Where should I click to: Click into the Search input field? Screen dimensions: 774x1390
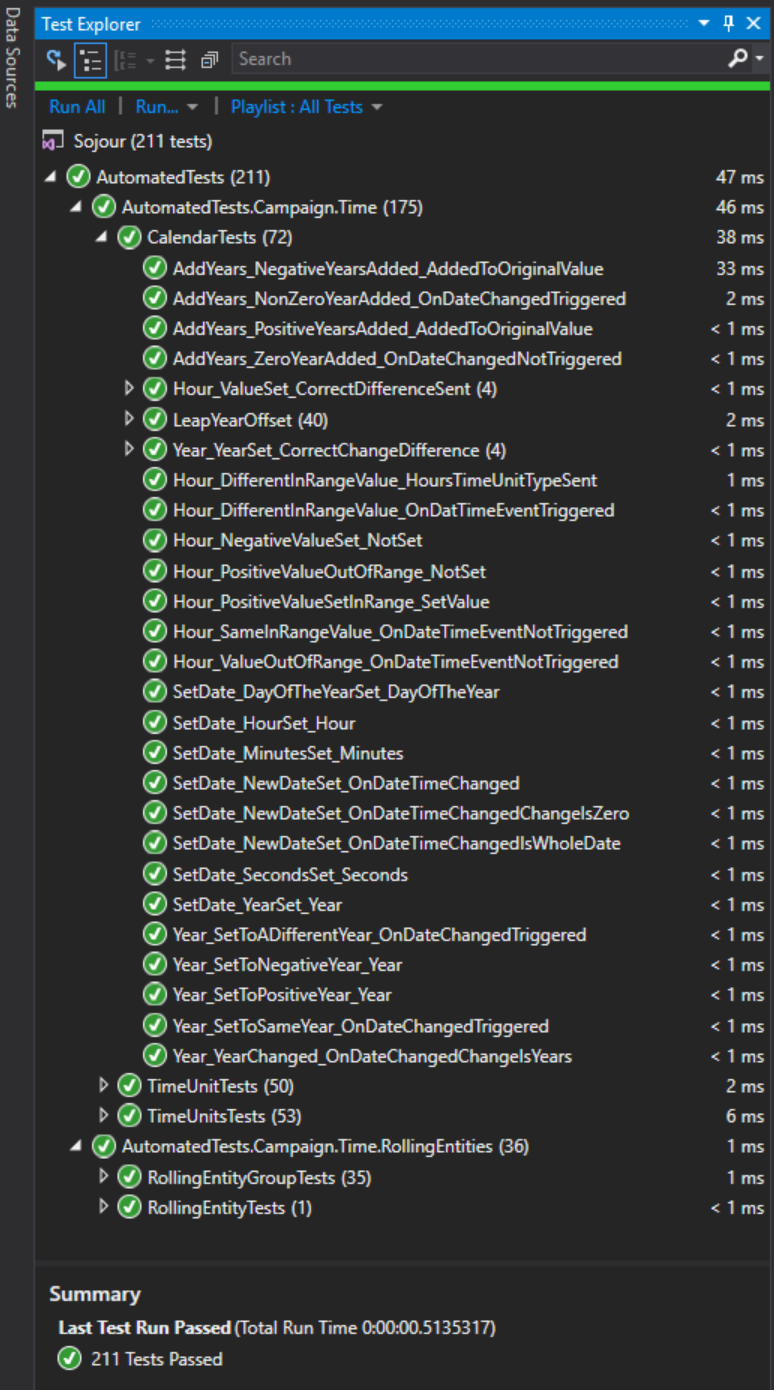pos(470,59)
